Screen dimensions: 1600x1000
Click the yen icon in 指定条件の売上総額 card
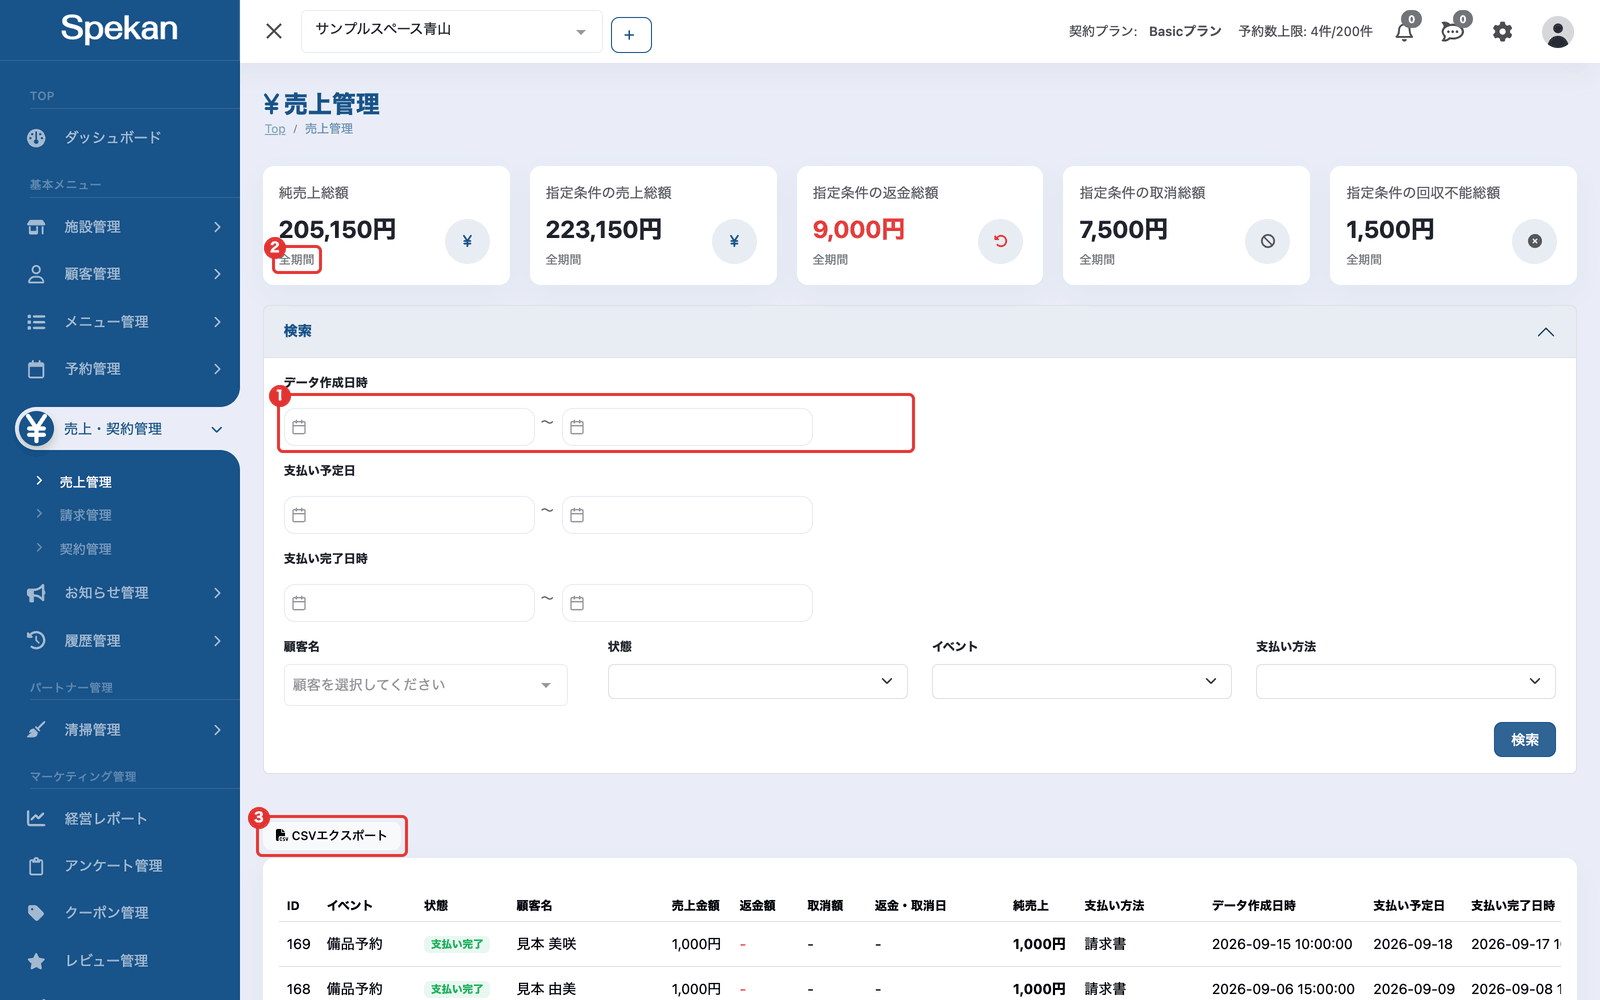[x=734, y=241]
